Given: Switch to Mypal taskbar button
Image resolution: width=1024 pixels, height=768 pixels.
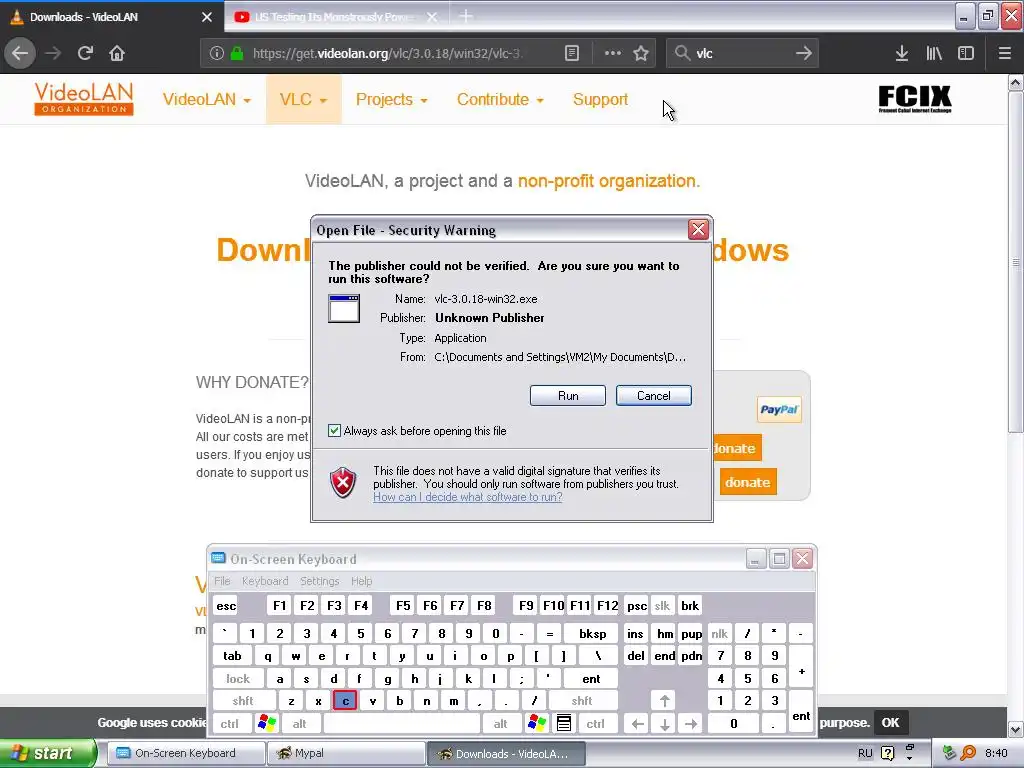Looking at the screenshot, I should coord(346,753).
